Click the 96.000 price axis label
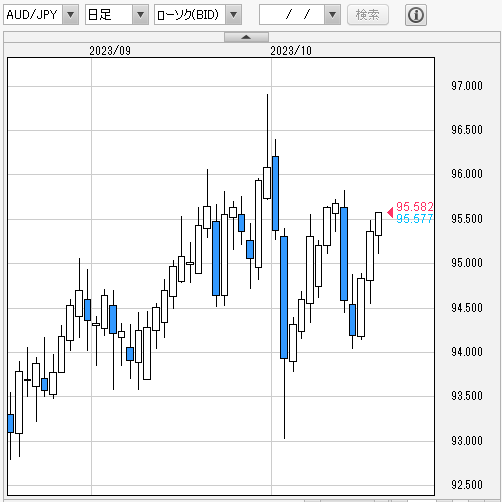Viewport: 502px width, 502px height. (467, 174)
